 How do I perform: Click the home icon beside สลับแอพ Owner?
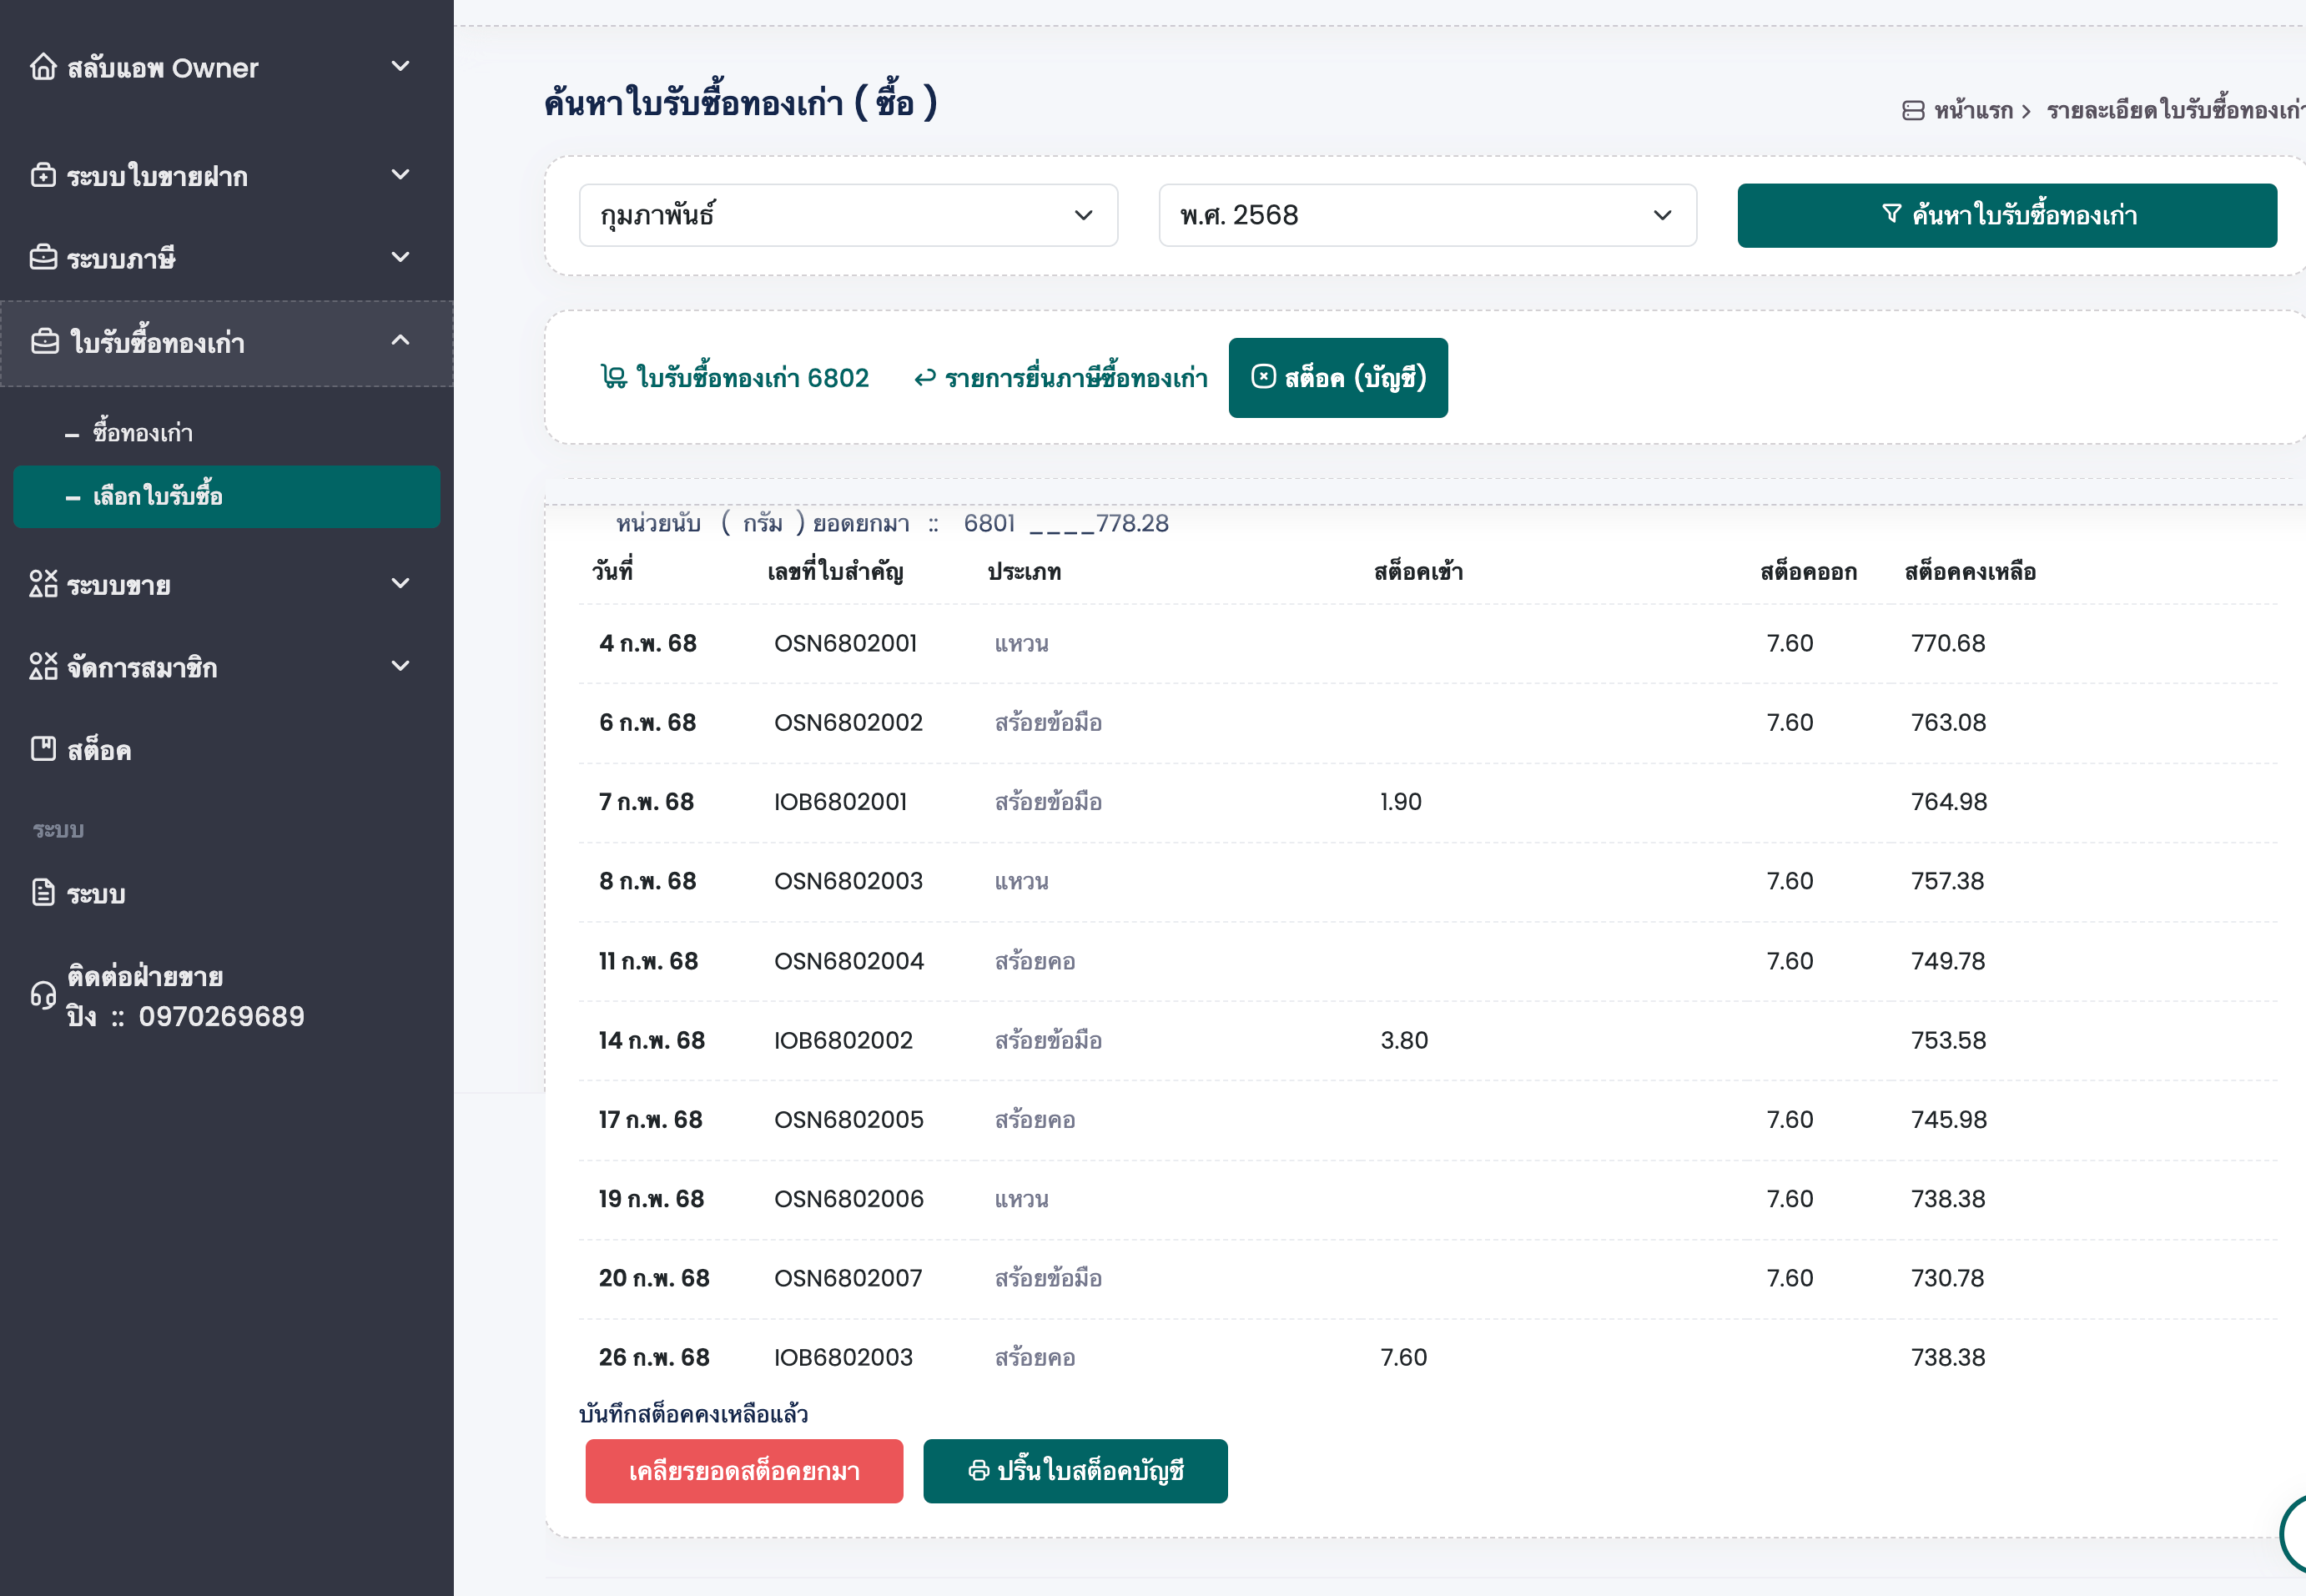click(43, 67)
